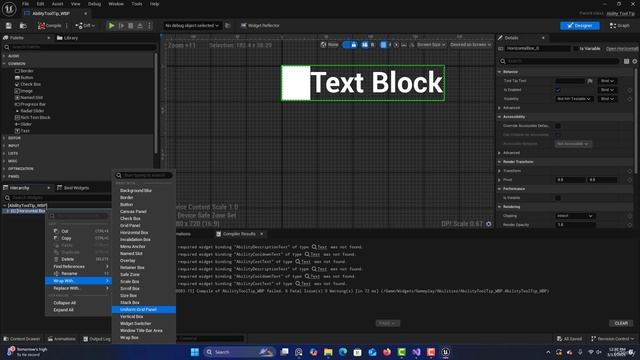Open the Bind Widgets tab
Image resolution: width=640 pixels, height=360 pixels.
click(x=73, y=188)
